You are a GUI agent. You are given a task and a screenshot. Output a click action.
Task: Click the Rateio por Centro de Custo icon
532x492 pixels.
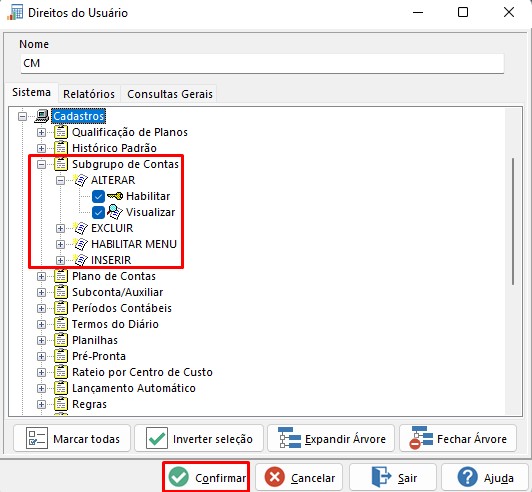click(x=61, y=372)
